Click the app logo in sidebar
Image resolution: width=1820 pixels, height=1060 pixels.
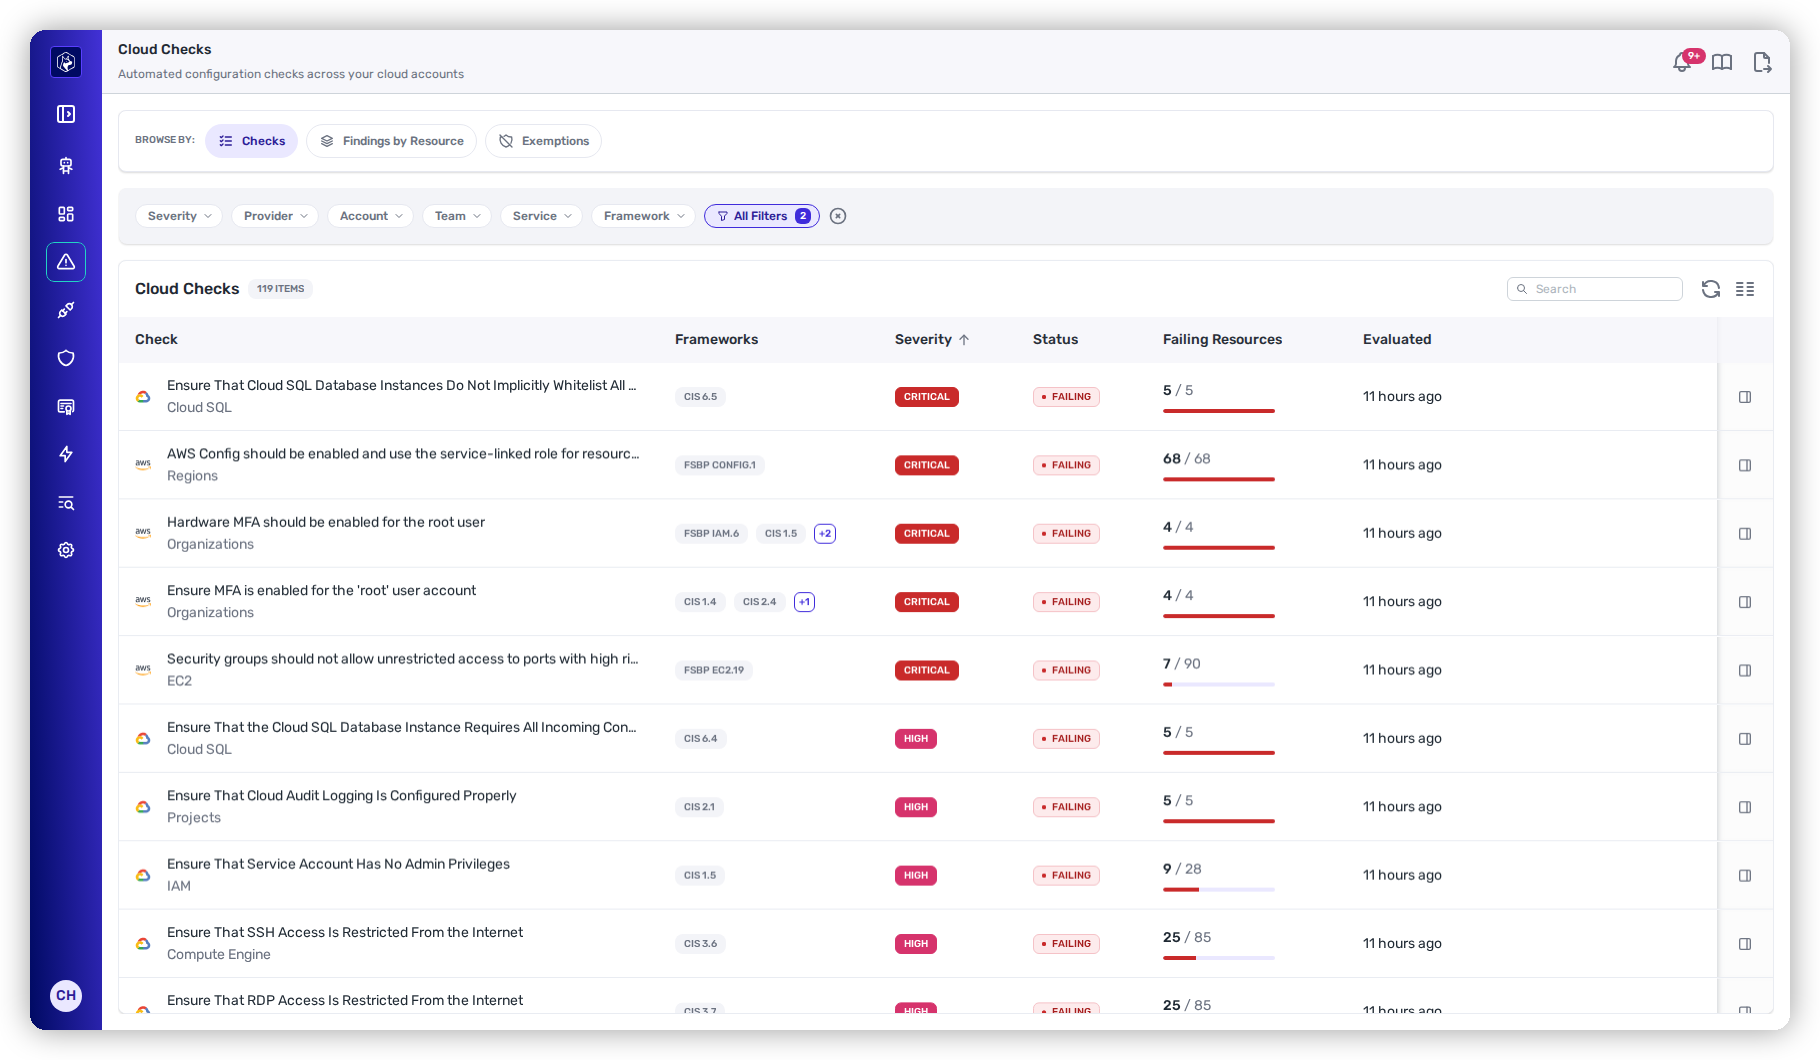click(x=66, y=62)
